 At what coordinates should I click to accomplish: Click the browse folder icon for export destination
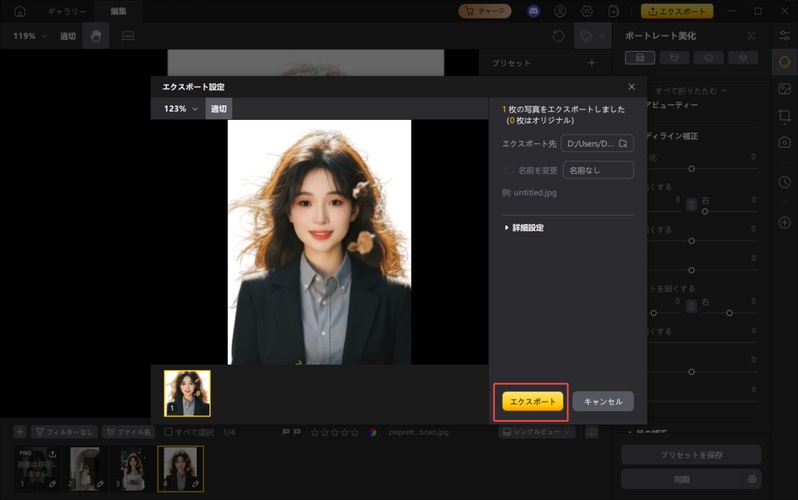click(623, 144)
